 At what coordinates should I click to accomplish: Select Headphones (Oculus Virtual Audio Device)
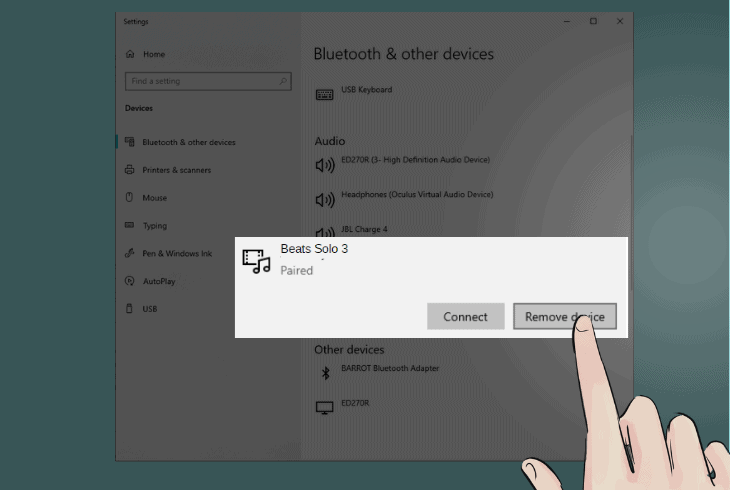(x=417, y=194)
